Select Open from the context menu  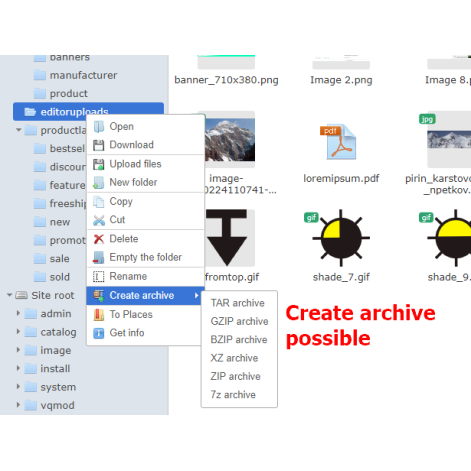click(145, 127)
